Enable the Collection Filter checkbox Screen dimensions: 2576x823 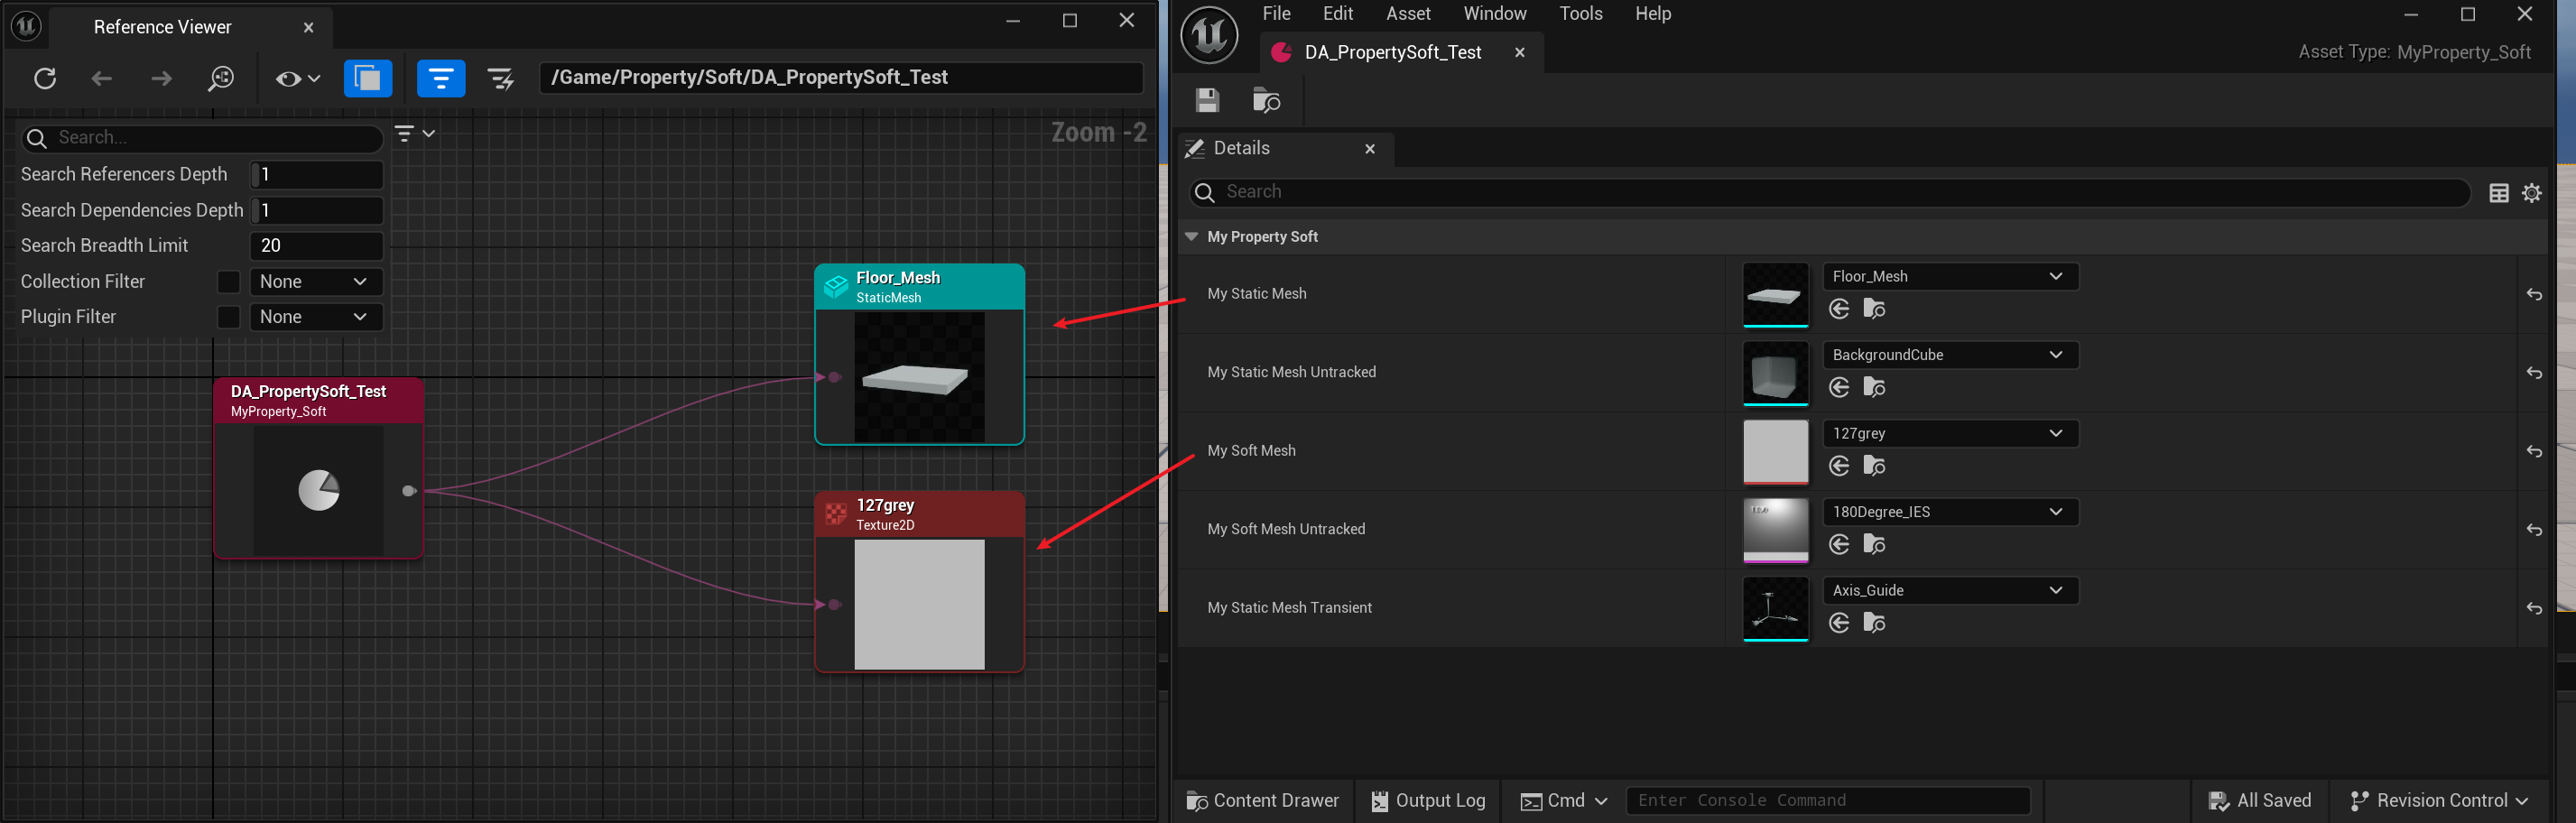coord(228,282)
